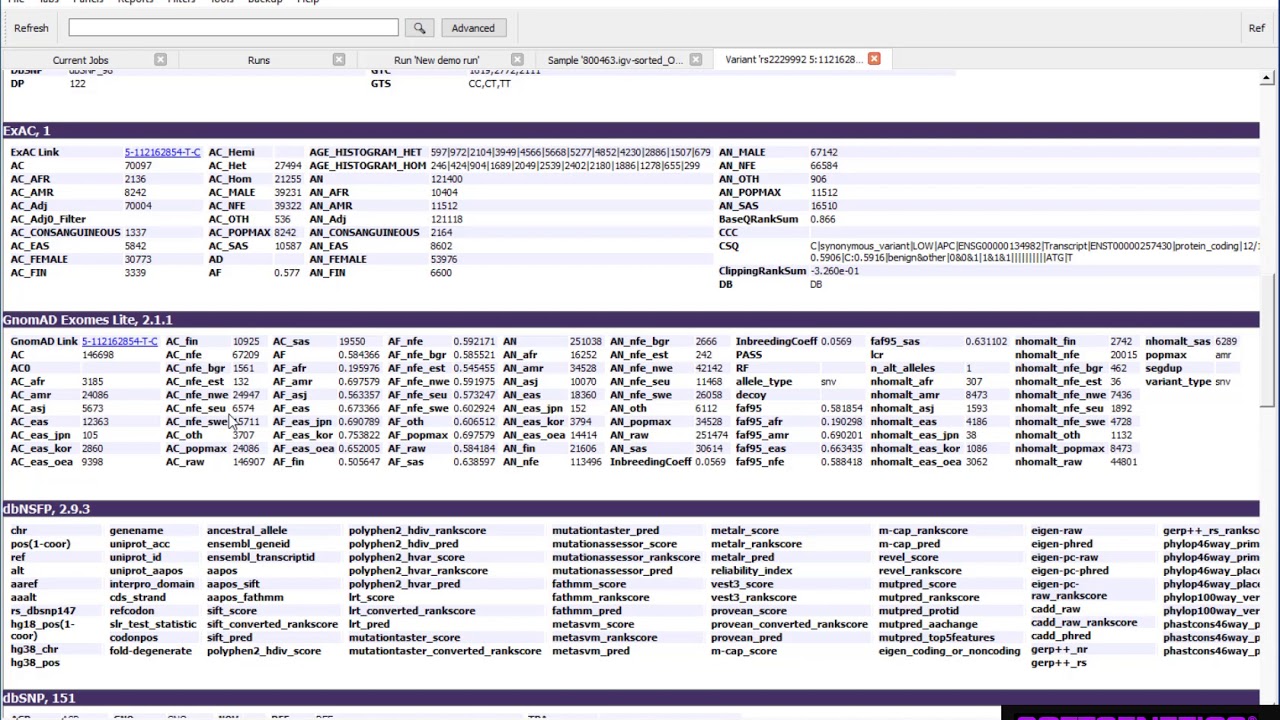Focus the search text field

[233, 28]
